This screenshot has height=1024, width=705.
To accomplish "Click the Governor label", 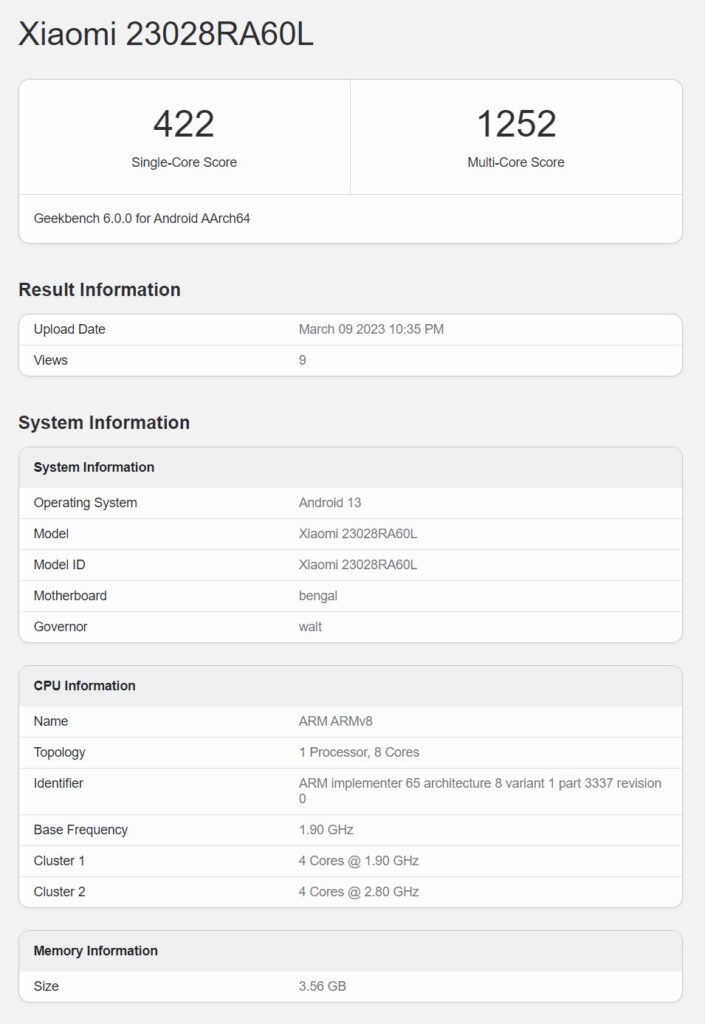I will click(x=60, y=626).
